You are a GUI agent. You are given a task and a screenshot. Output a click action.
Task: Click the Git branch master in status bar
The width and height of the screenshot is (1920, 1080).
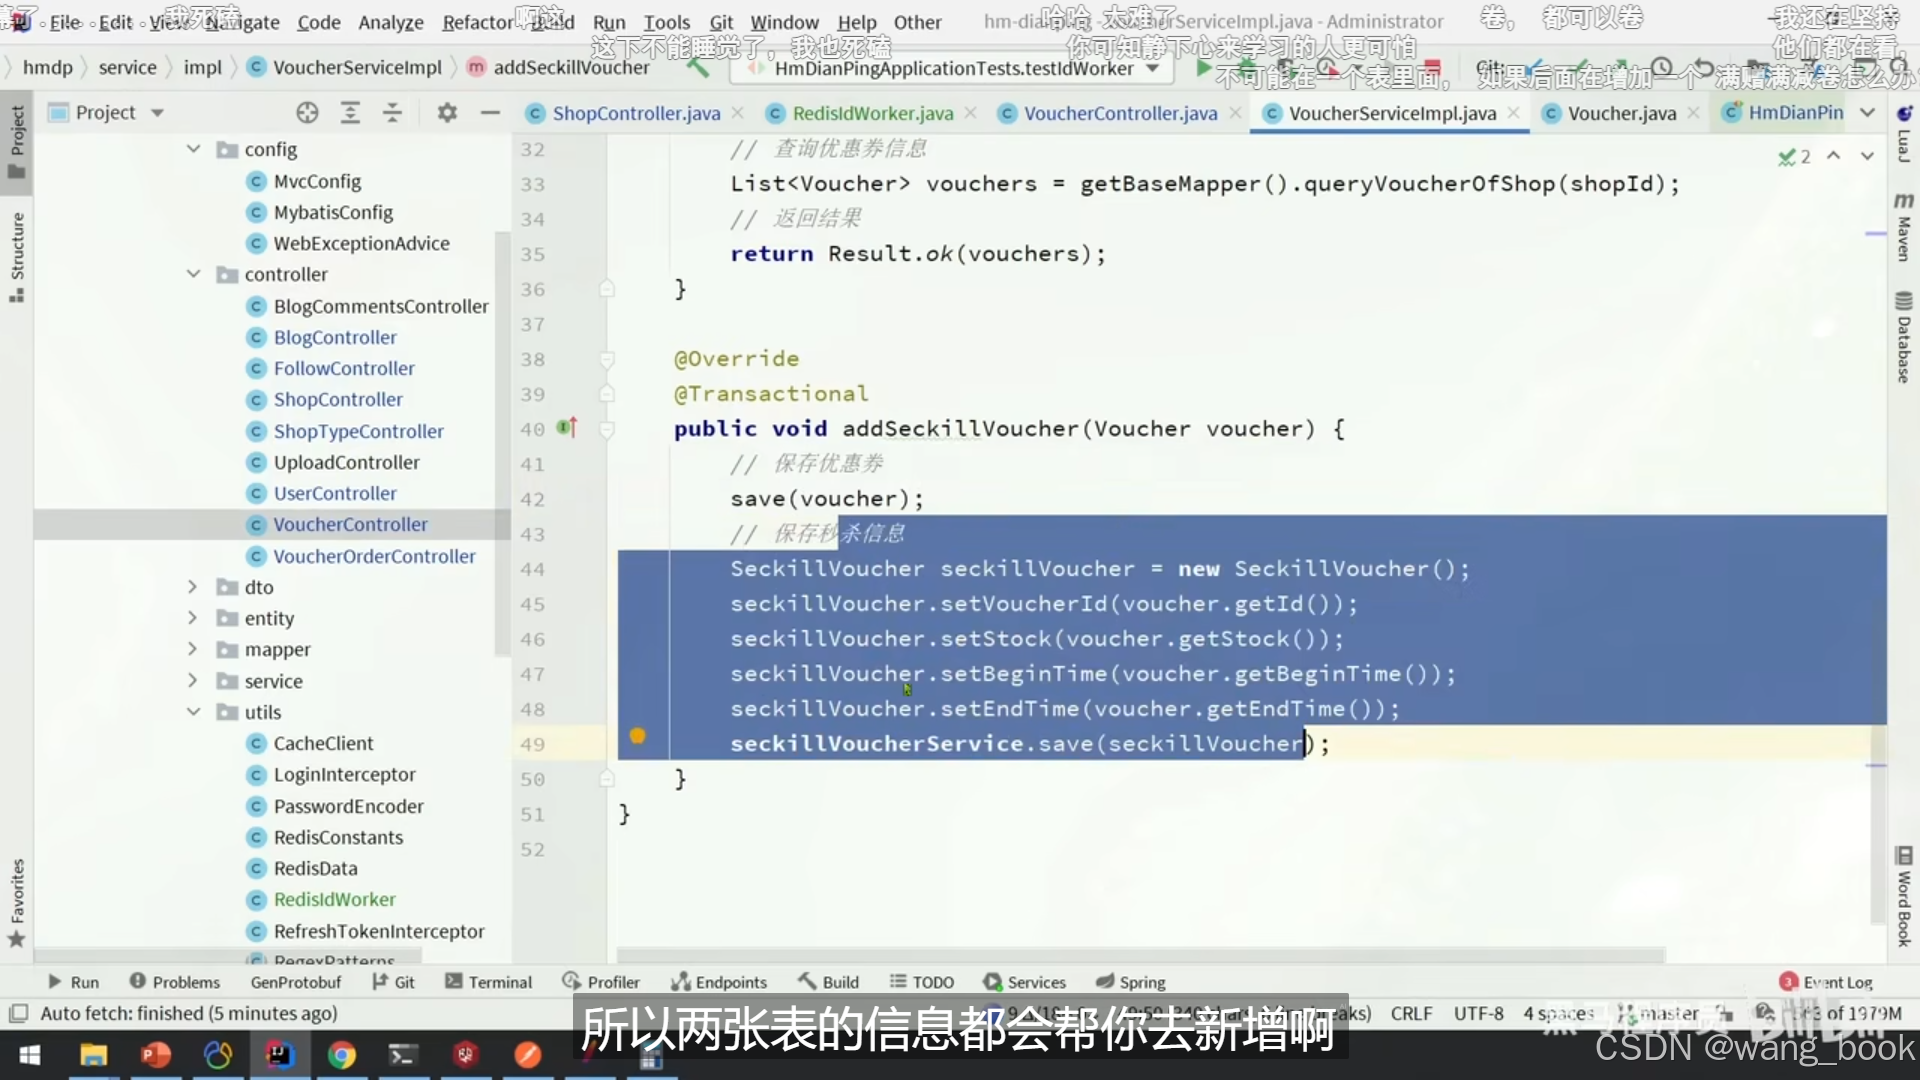point(1668,1013)
